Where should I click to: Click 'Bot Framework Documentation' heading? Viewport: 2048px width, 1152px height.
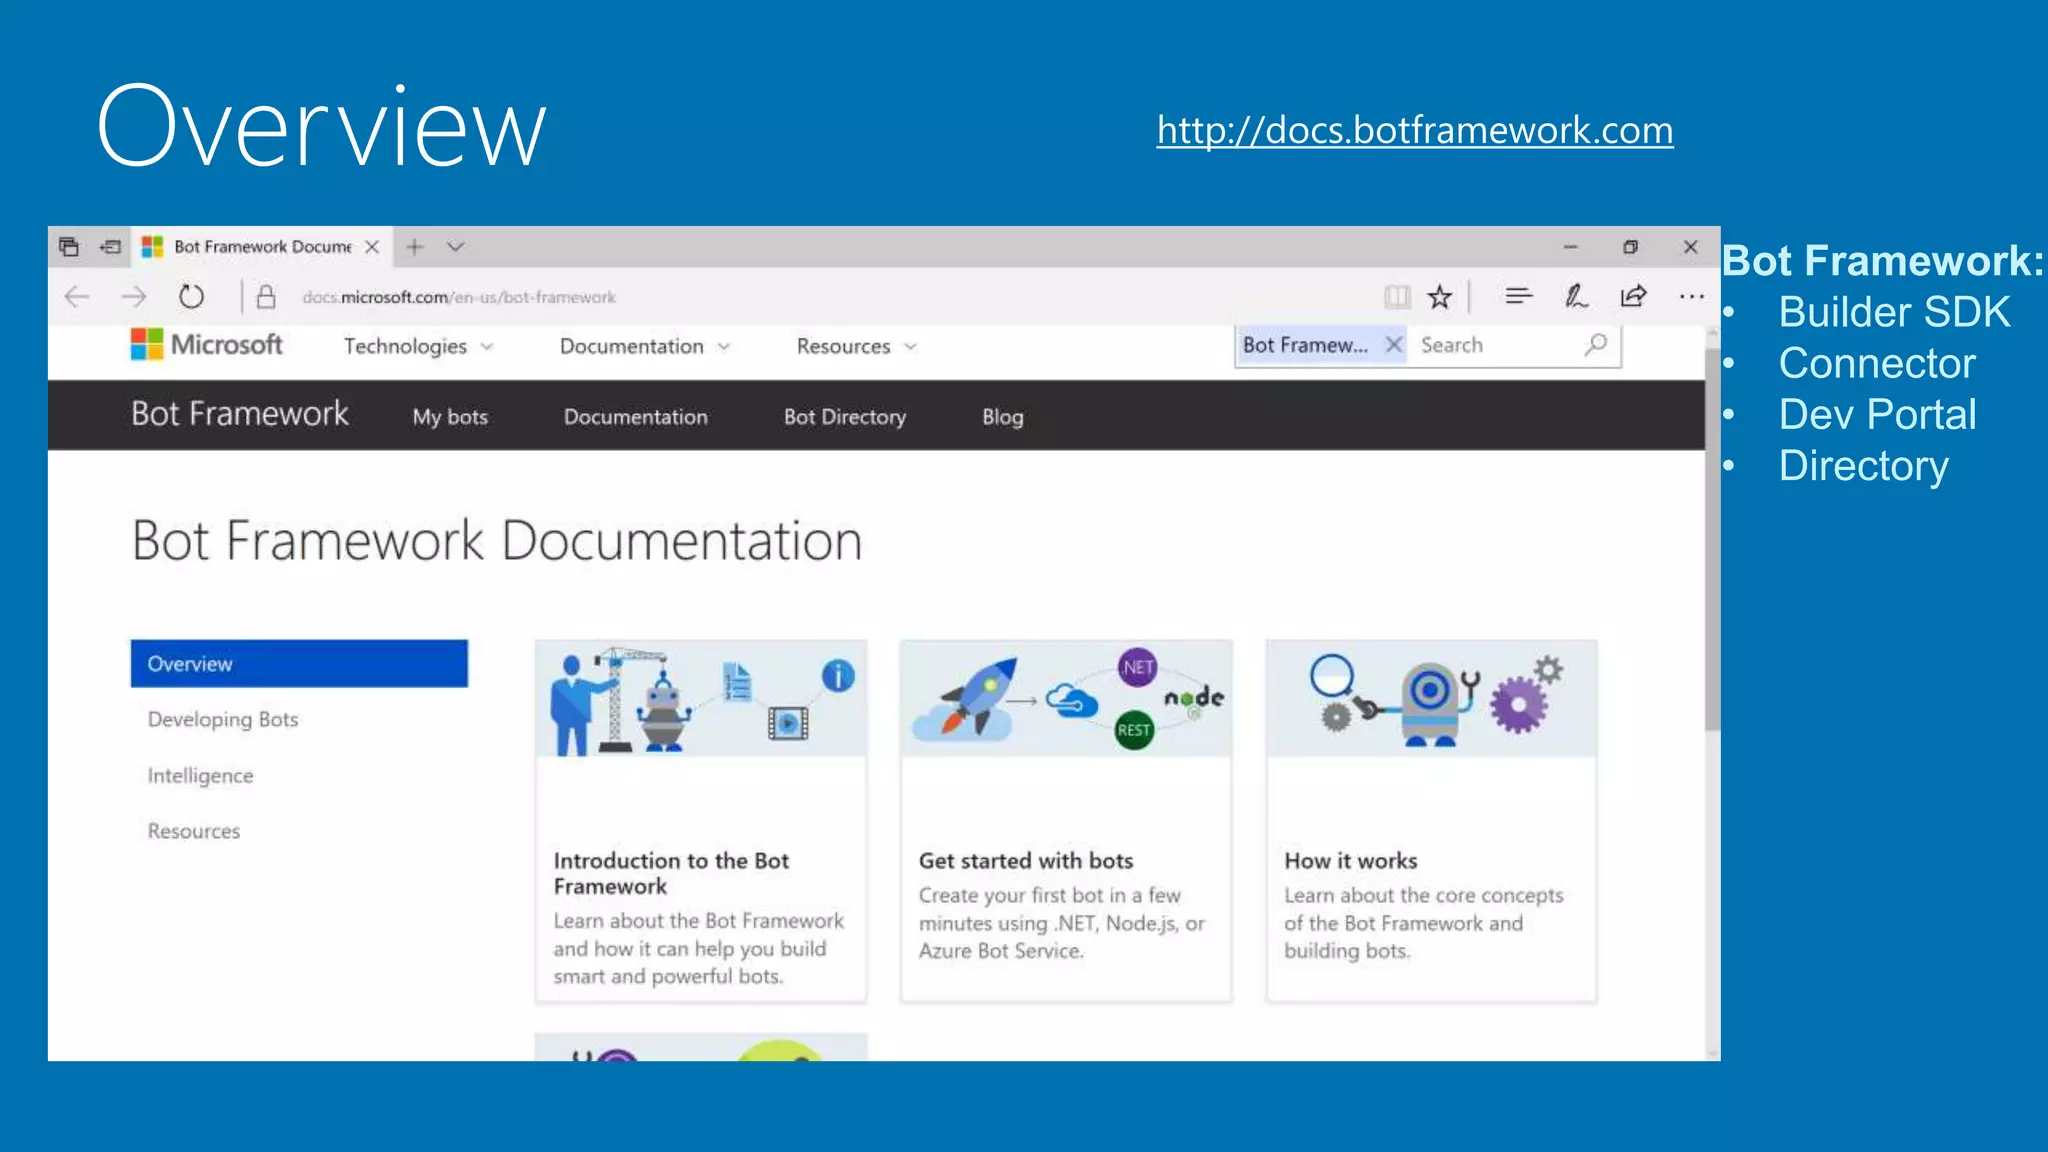click(497, 541)
